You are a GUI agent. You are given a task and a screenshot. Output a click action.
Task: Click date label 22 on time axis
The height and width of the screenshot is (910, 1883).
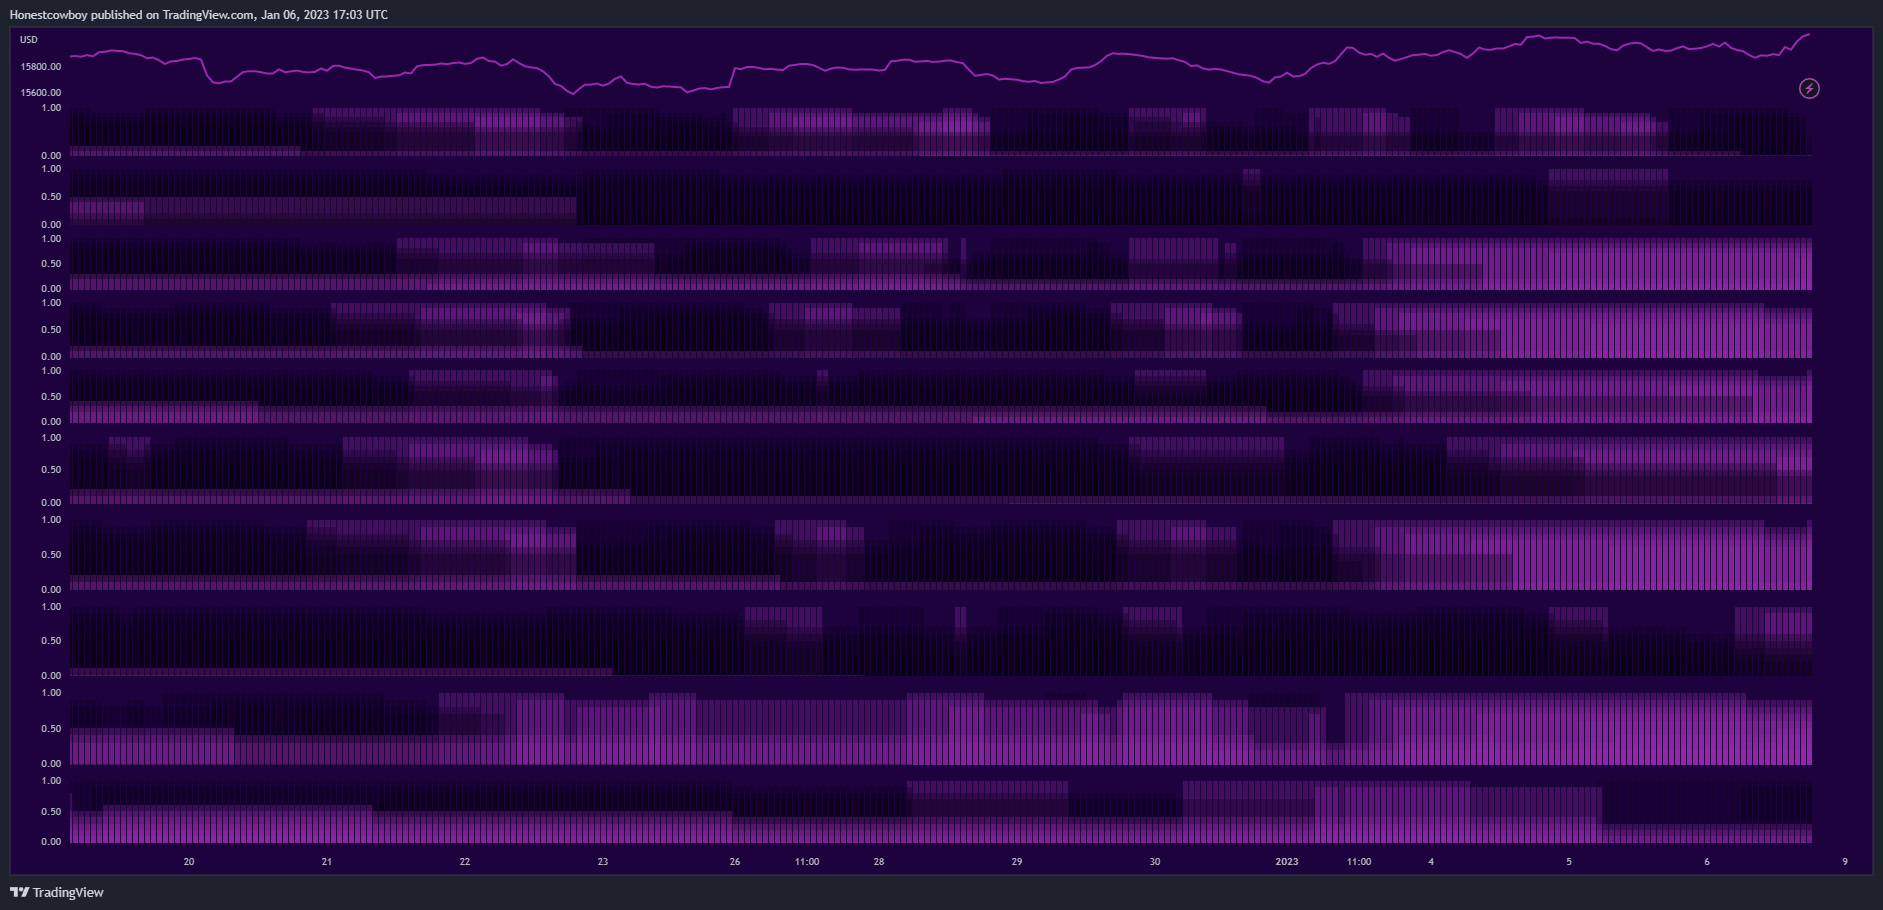(x=465, y=861)
